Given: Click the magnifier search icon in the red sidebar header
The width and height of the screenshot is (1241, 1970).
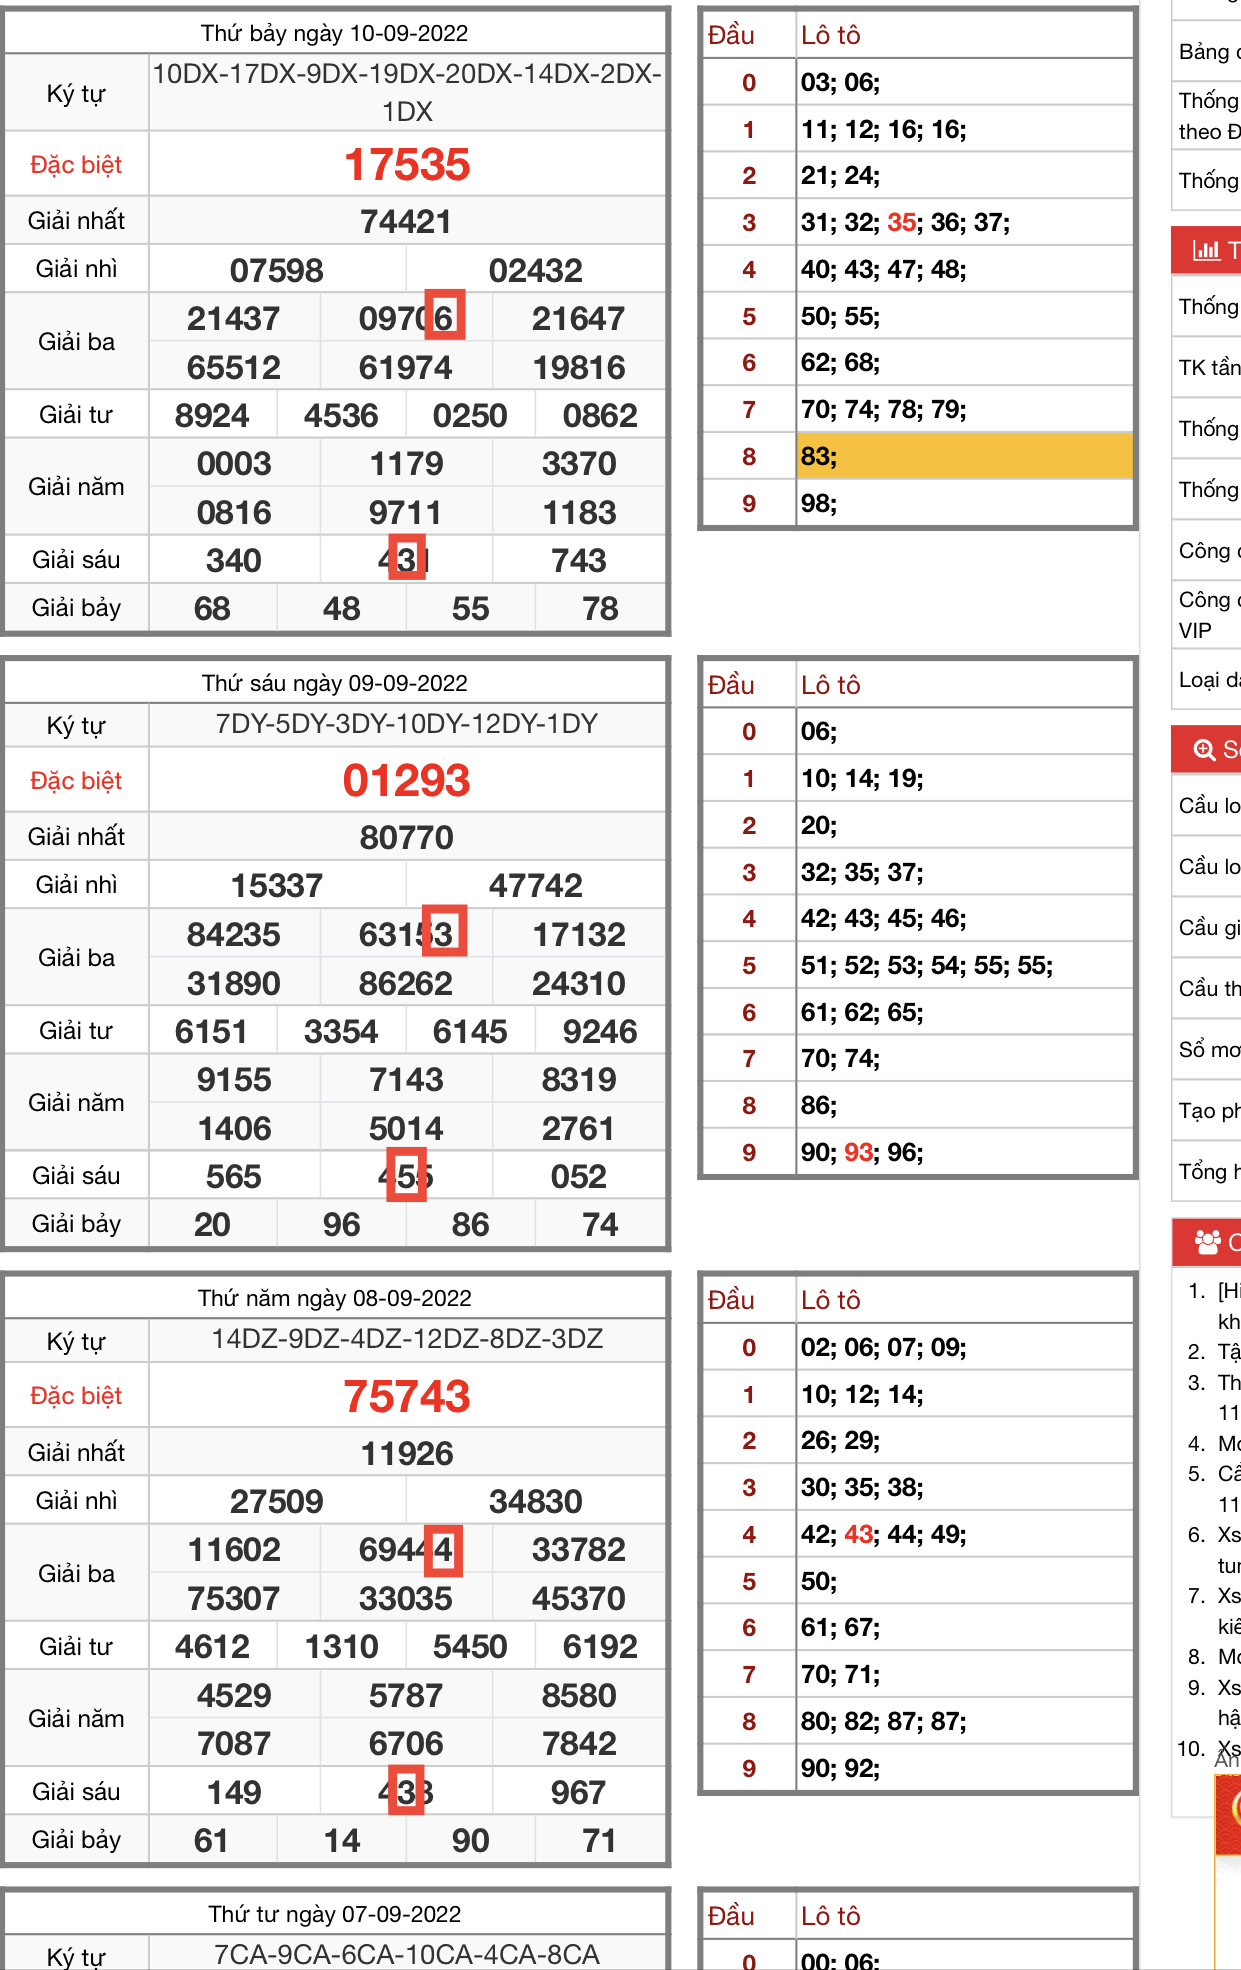Looking at the screenshot, I should click(x=1205, y=750).
